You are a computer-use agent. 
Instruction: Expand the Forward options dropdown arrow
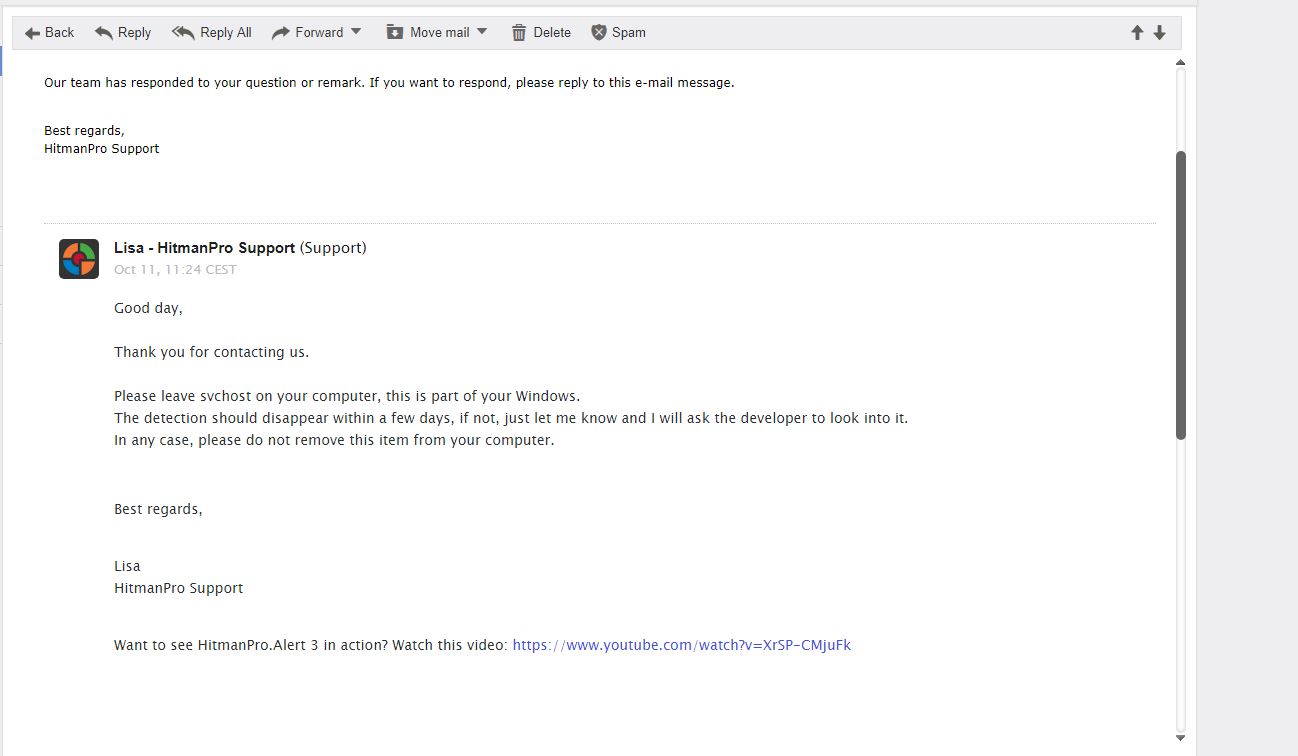point(356,32)
